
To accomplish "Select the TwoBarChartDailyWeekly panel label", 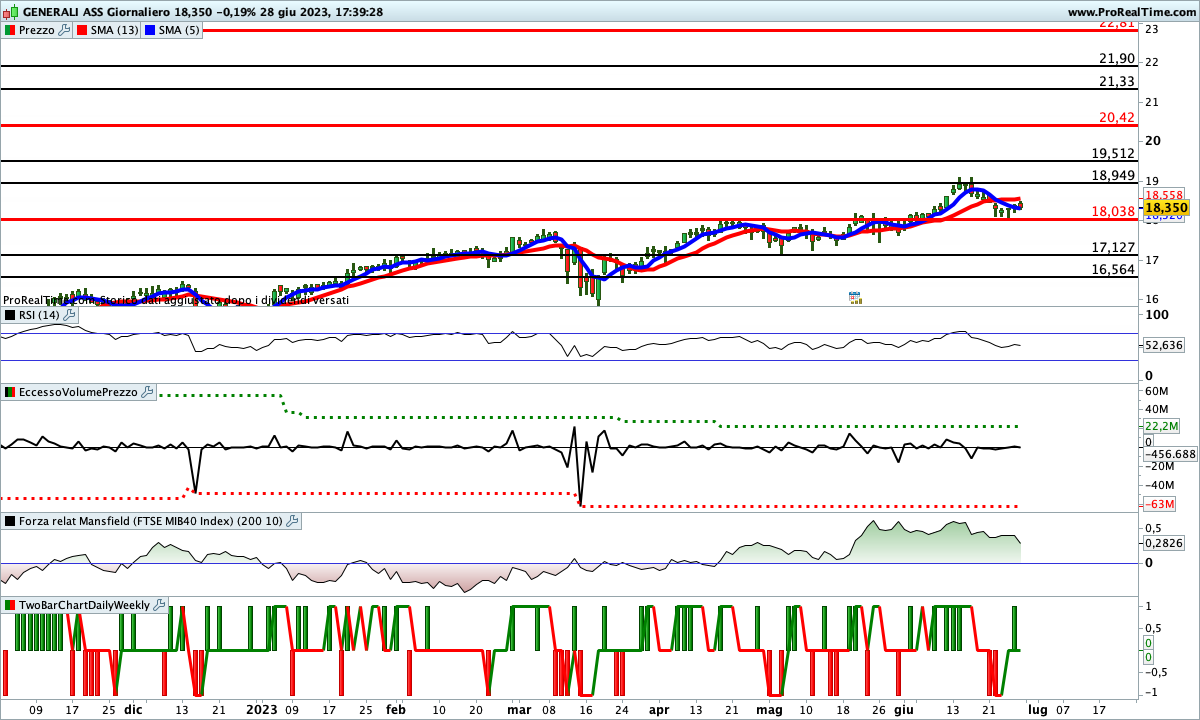I will click(85, 605).
